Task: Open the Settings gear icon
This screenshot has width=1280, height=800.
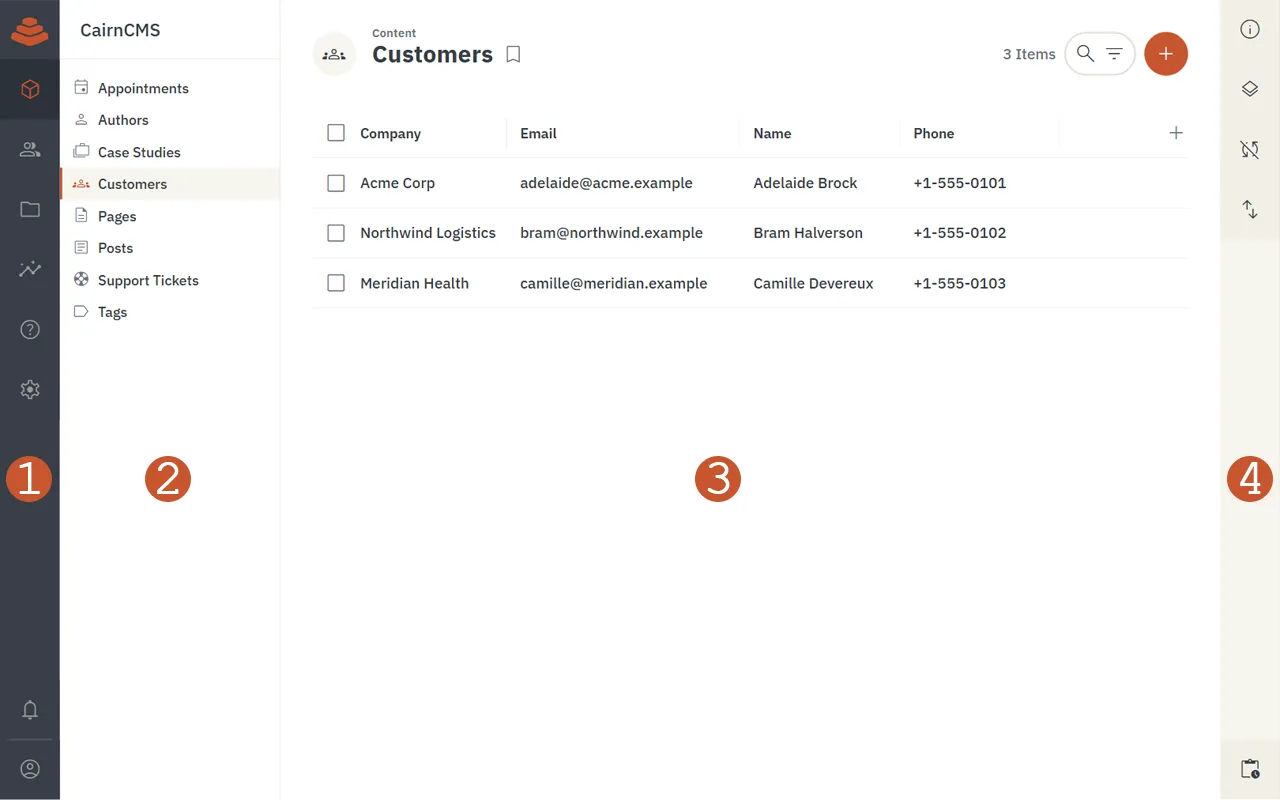Action: tap(30, 390)
